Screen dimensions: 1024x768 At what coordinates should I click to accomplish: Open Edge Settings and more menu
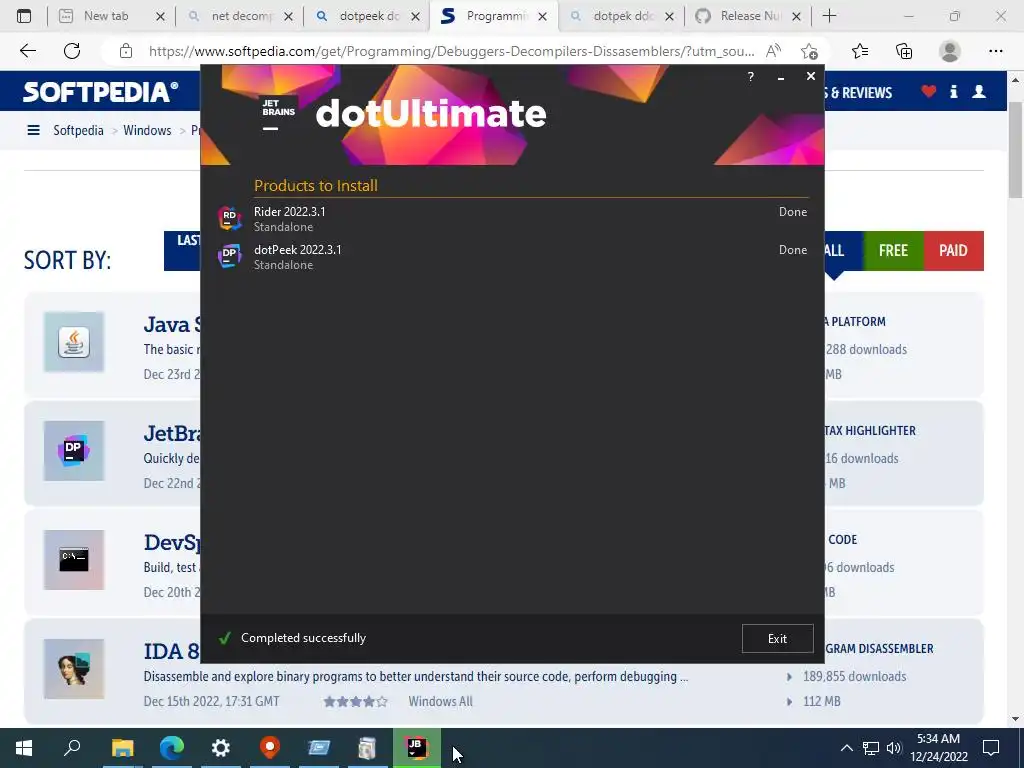(995, 51)
